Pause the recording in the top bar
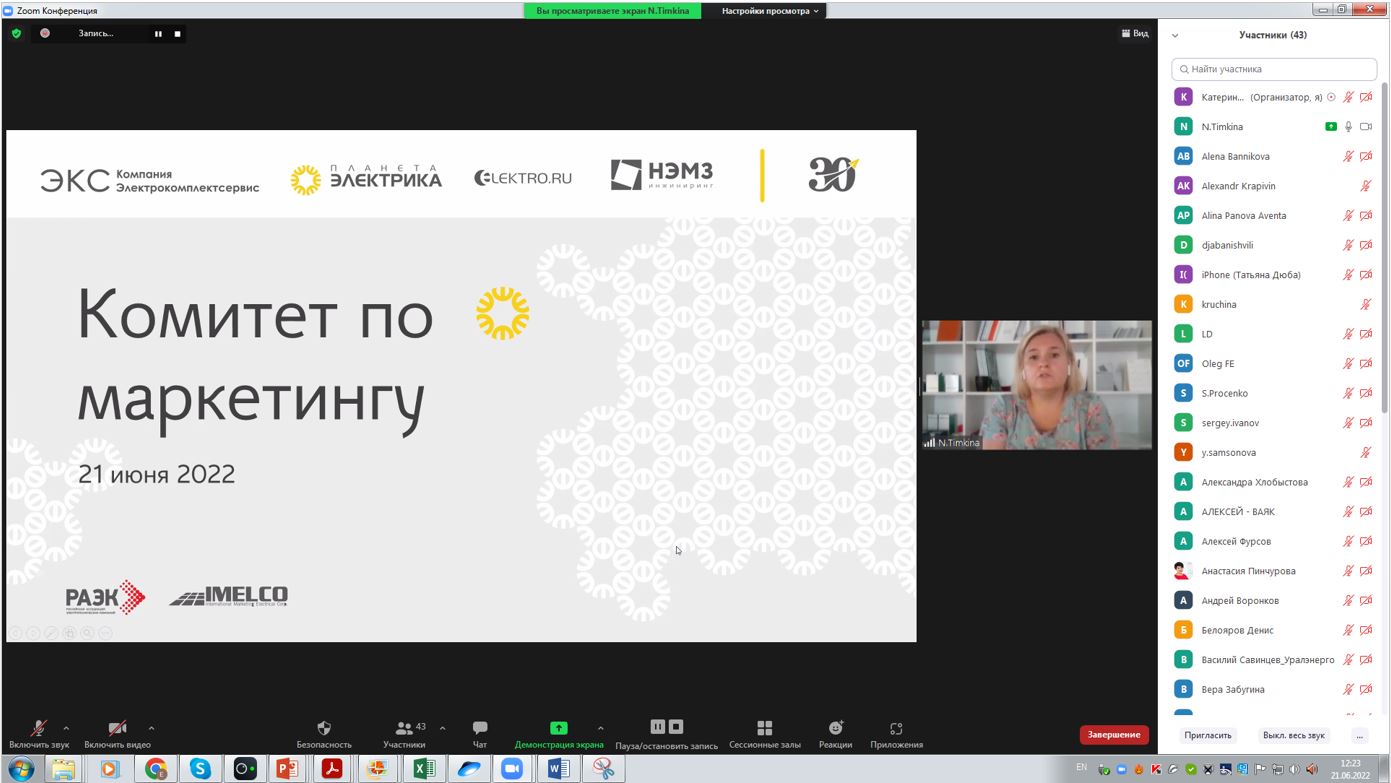The width and height of the screenshot is (1391, 783). (x=158, y=34)
